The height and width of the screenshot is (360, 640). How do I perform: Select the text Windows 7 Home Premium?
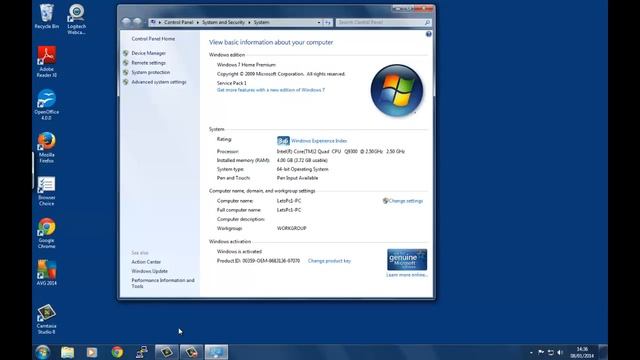[246, 65]
